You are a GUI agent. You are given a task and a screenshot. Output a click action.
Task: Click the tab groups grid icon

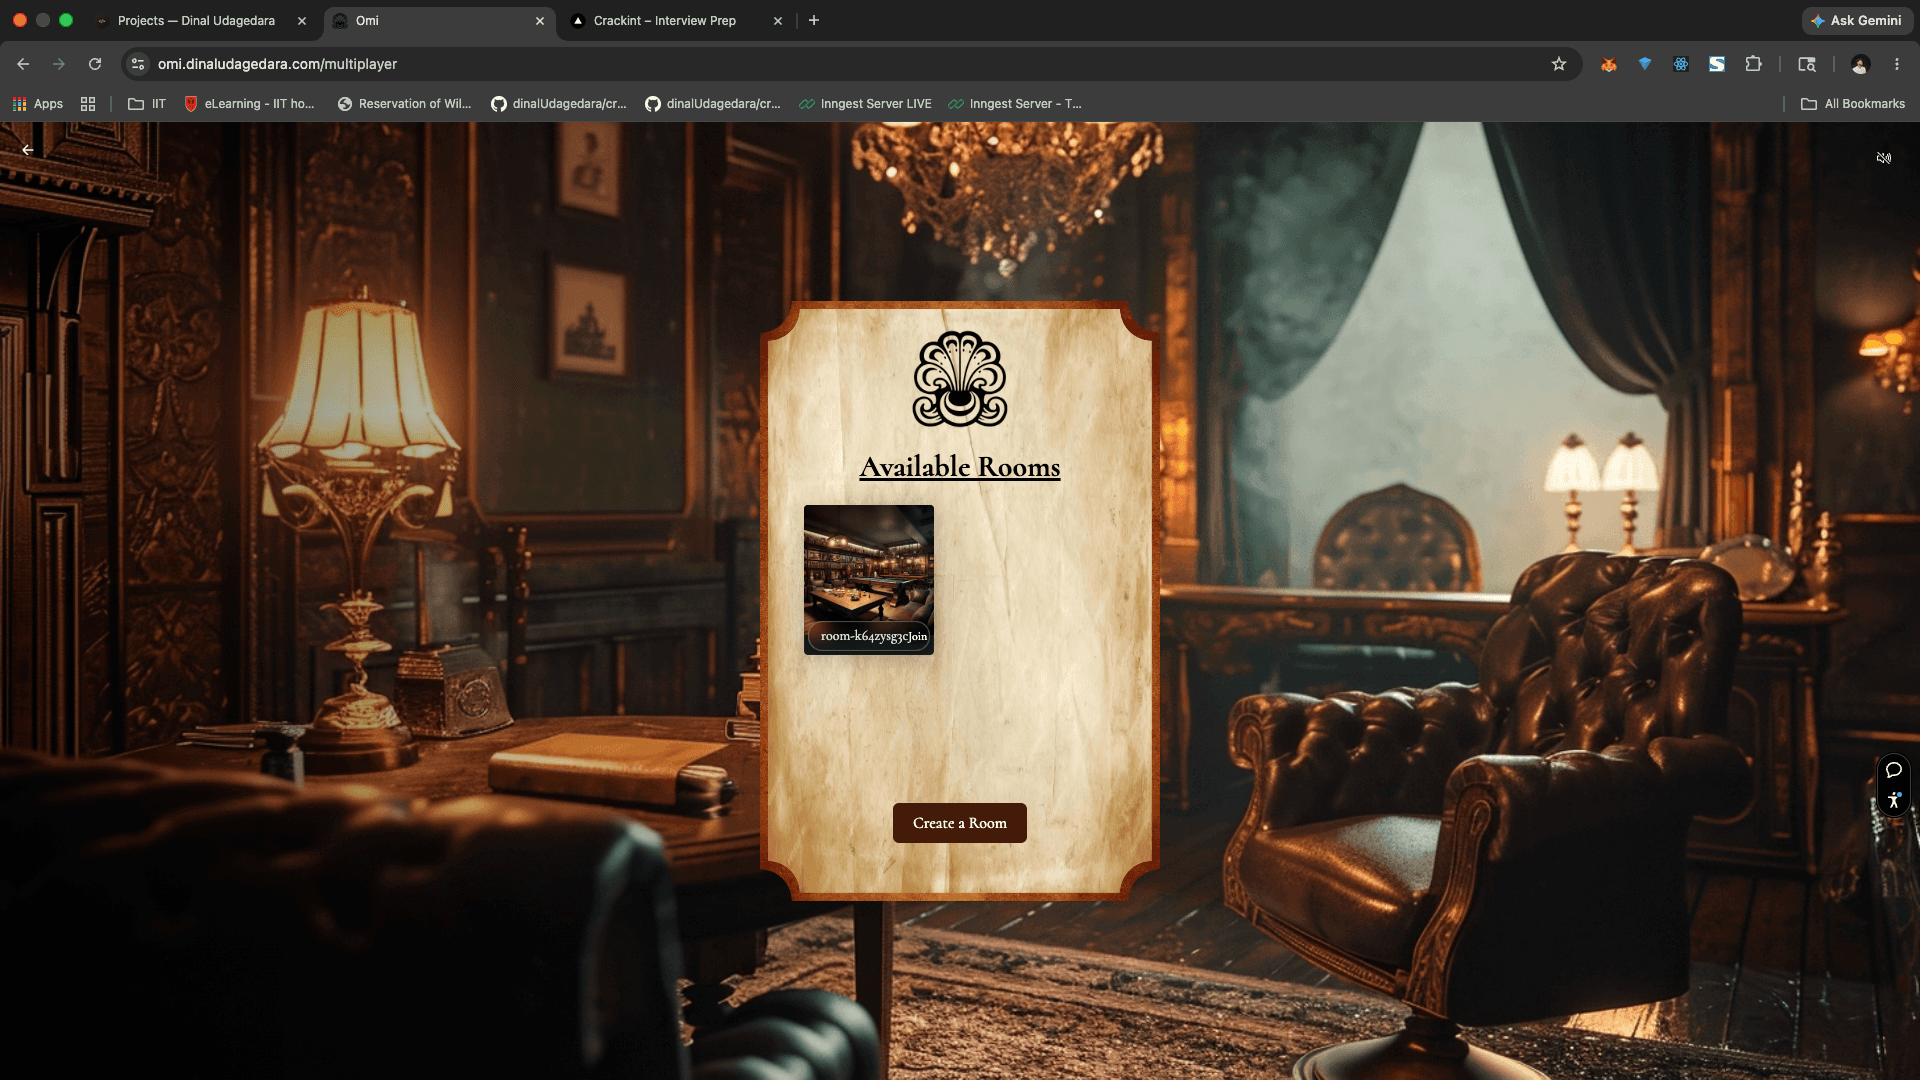pos(88,104)
